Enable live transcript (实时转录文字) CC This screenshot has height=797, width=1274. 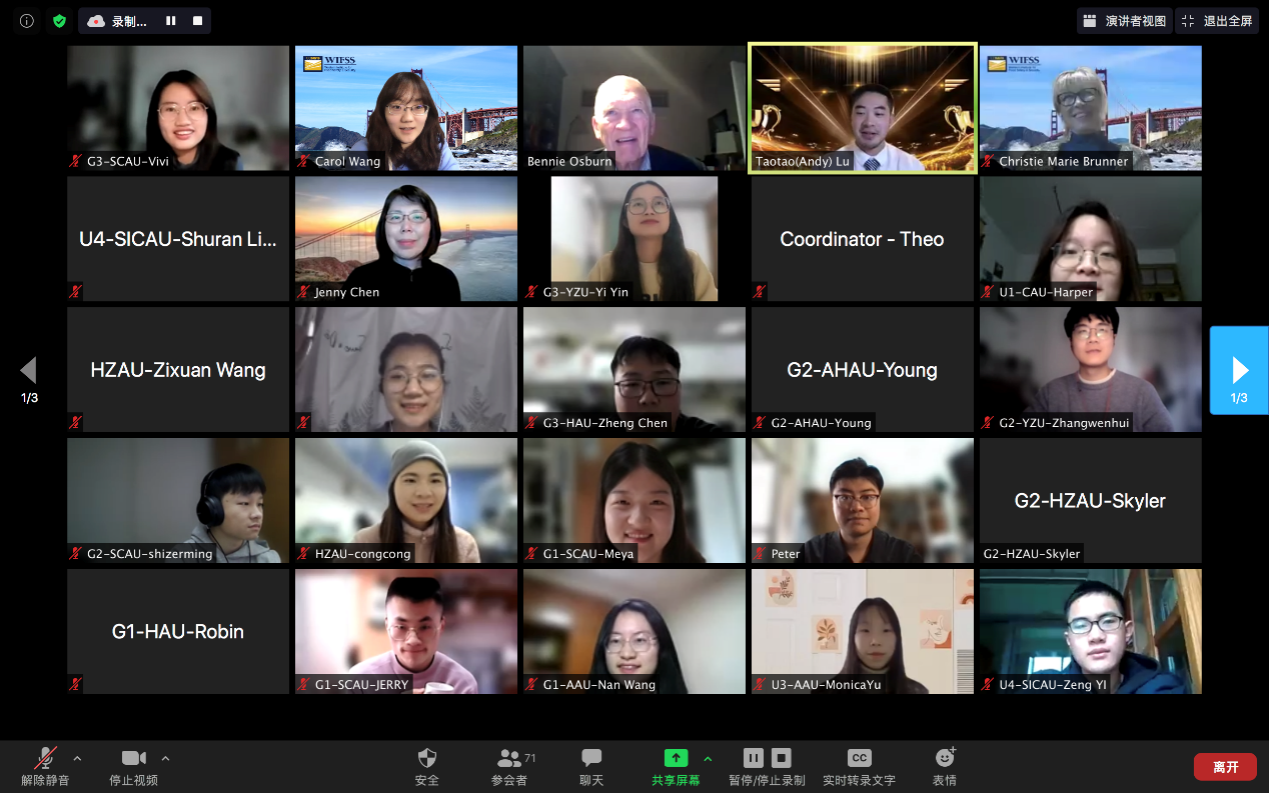(x=858, y=765)
